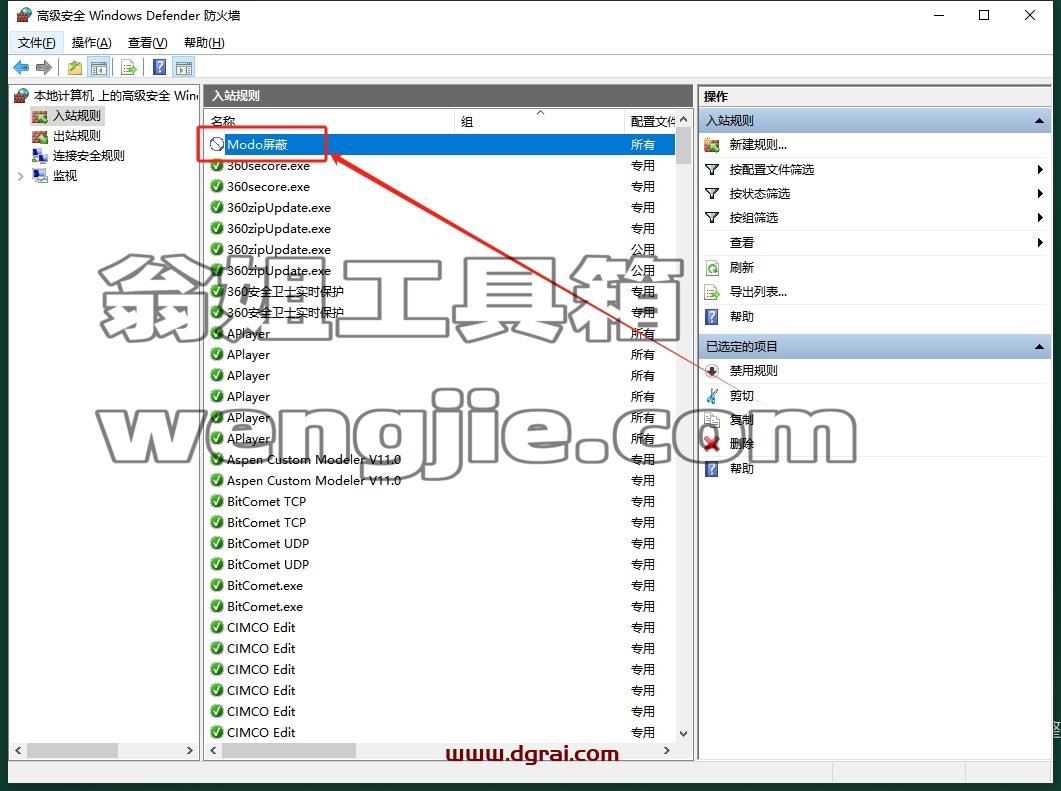Viewport: 1061px width, 791px height.
Task: Expand the 监视 tree node
Action: (20, 176)
